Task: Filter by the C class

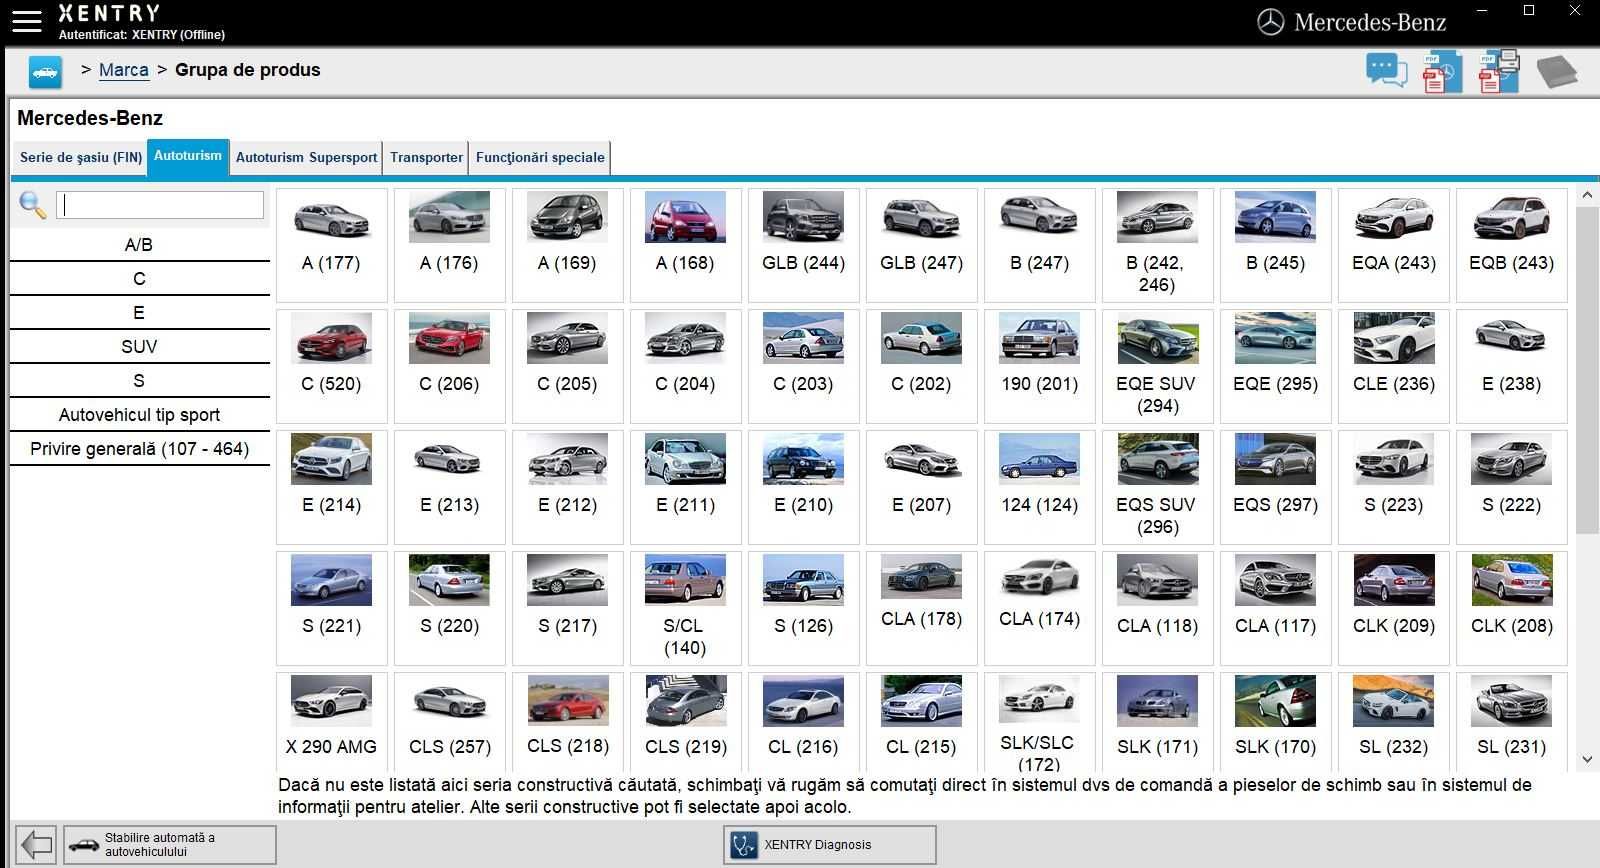Action: click(x=139, y=279)
